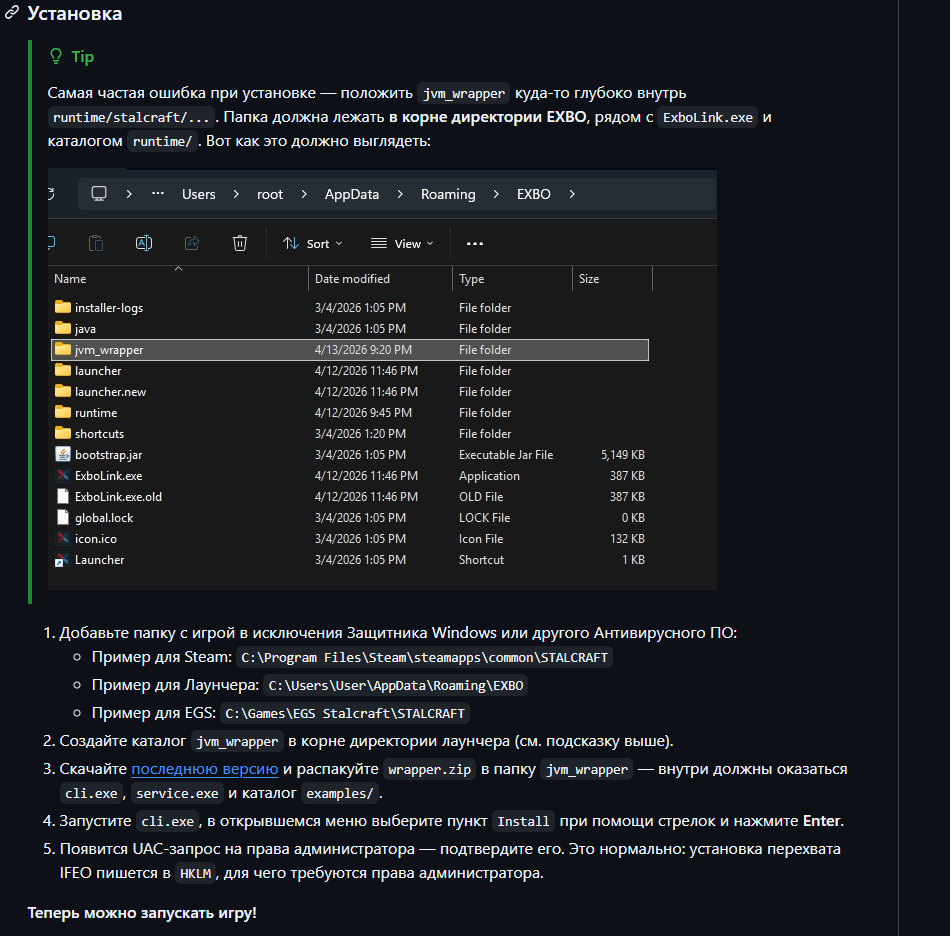
Task: Click the java folder icon
Action: click(63, 328)
